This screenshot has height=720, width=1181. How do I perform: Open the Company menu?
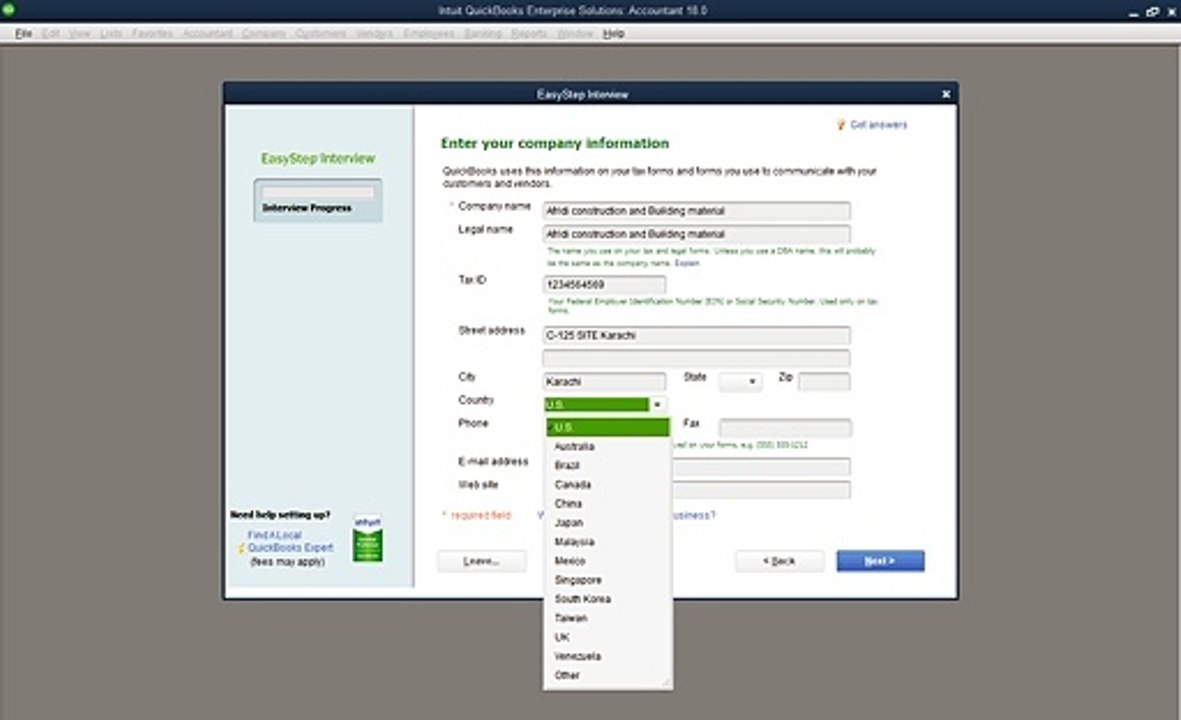pos(264,34)
